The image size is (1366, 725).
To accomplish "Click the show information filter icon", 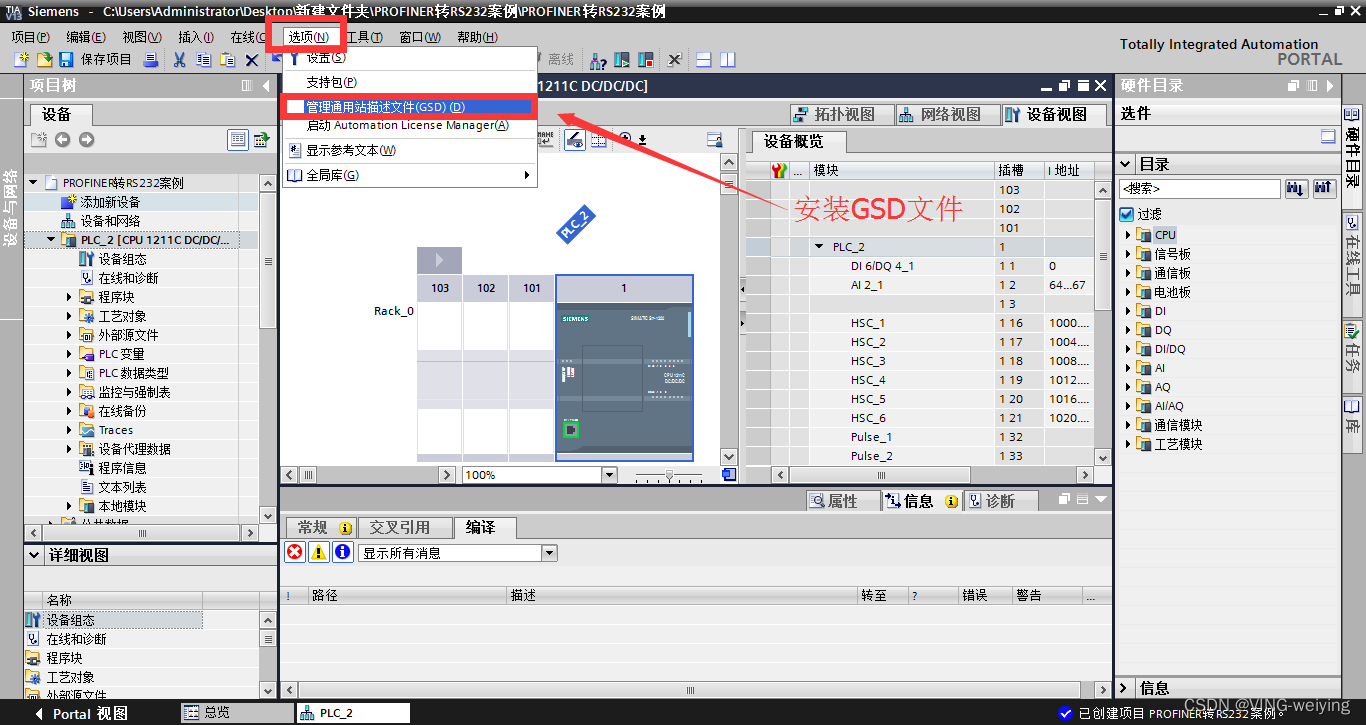I will point(342,552).
